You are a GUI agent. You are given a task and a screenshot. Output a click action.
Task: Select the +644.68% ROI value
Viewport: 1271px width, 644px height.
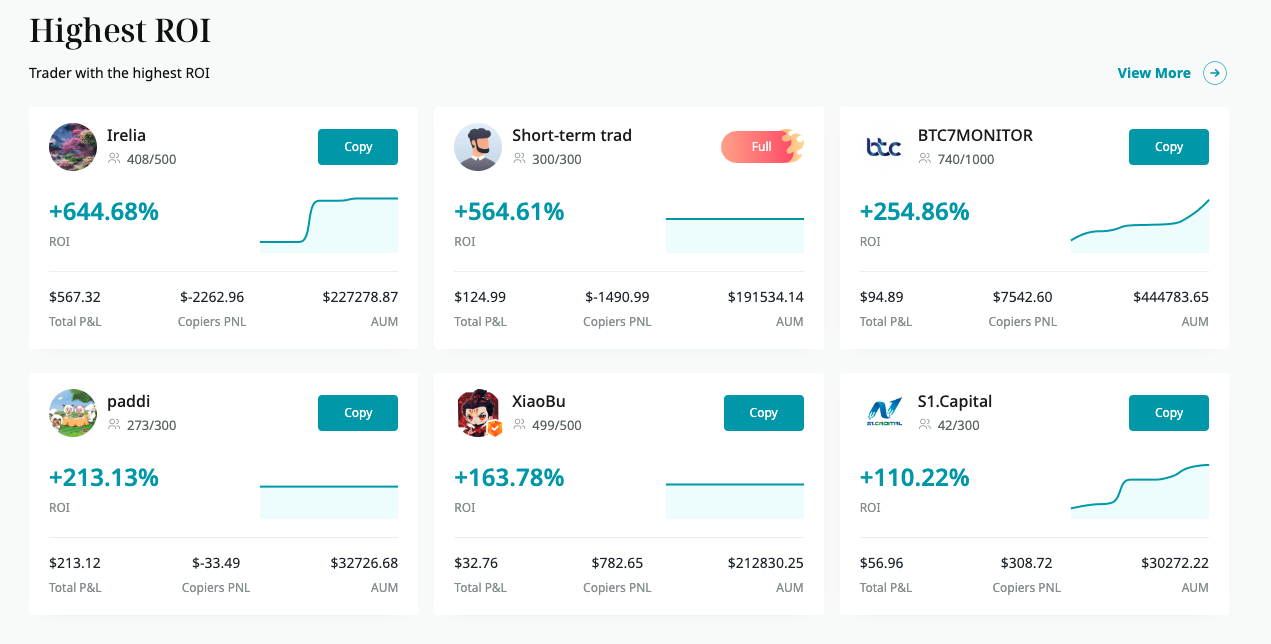[103, 211]
